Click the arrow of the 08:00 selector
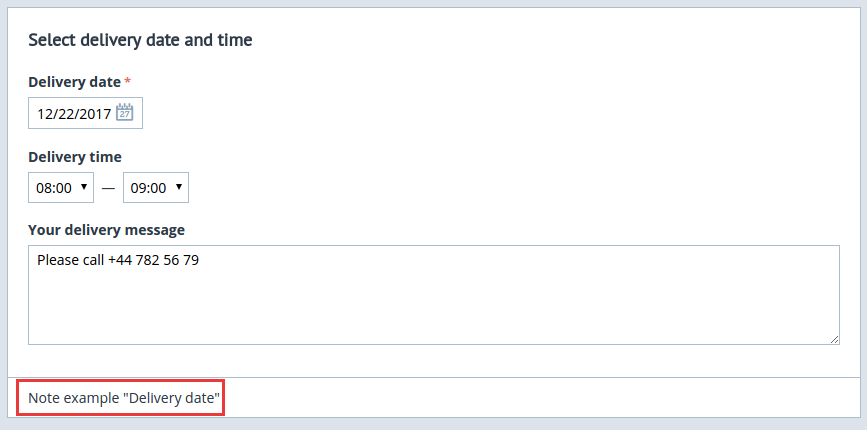The height and width of the screenshot is (430, 867). [83, 187]
